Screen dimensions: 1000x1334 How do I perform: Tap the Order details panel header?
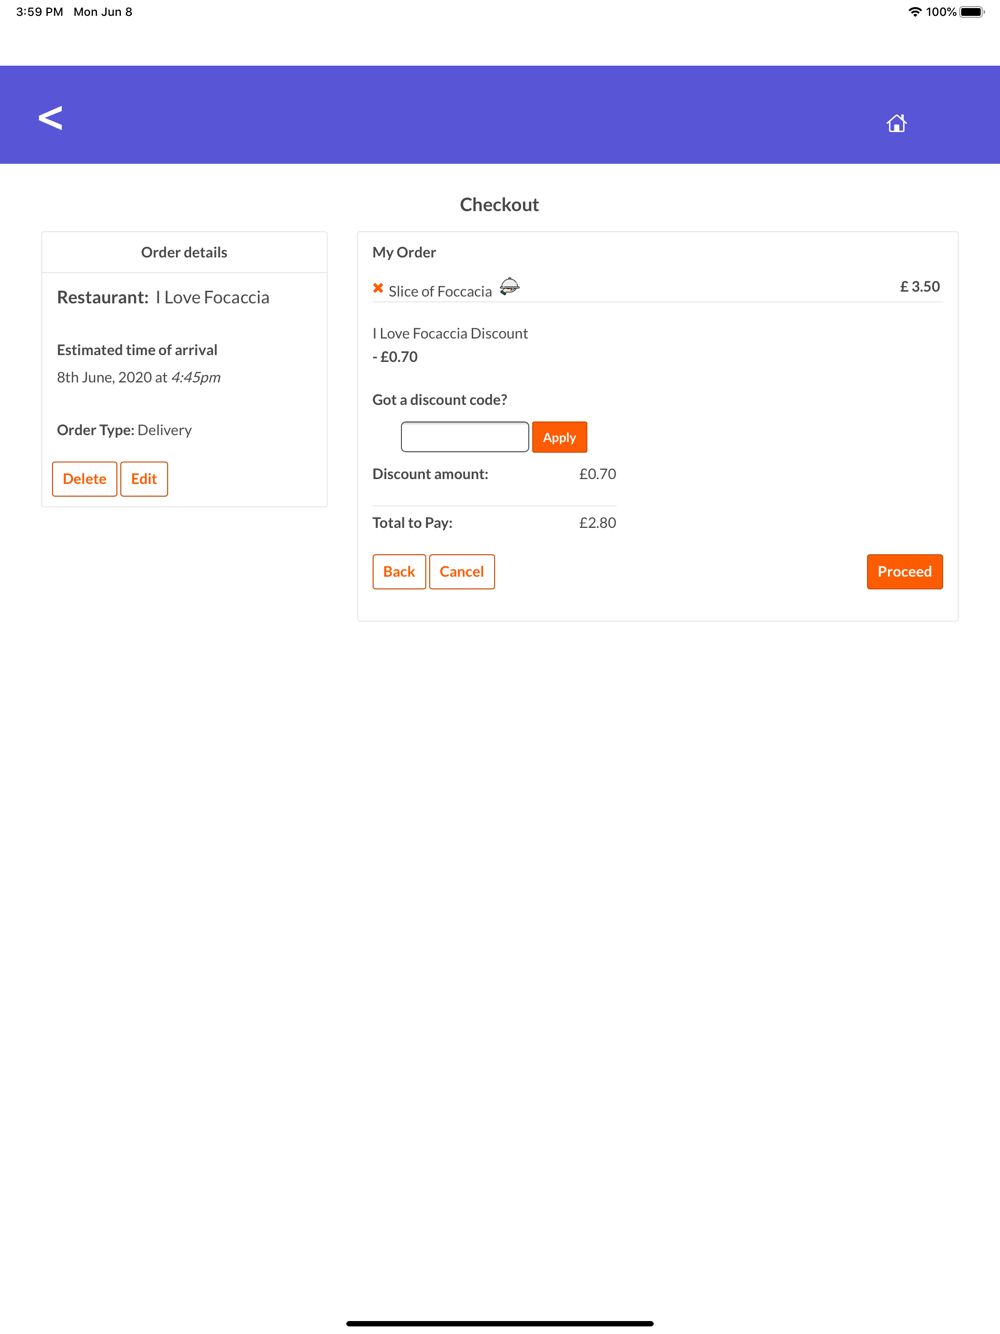[184, 252]
